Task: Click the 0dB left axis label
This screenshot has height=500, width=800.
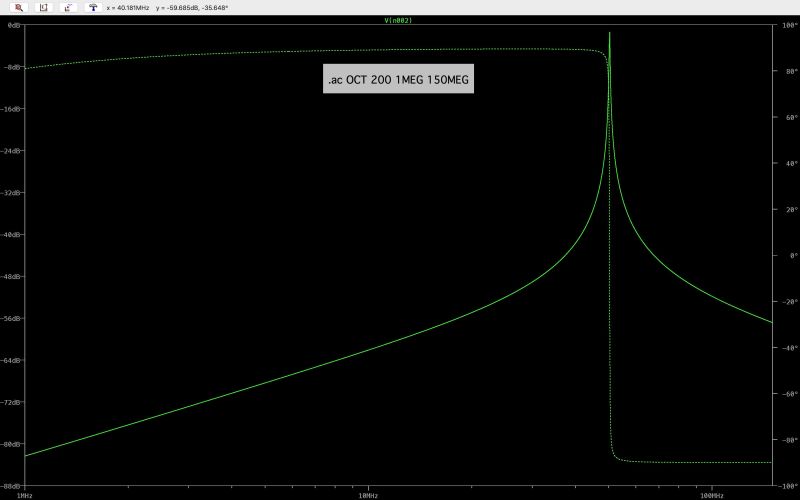Action: (x=14, y=25)
